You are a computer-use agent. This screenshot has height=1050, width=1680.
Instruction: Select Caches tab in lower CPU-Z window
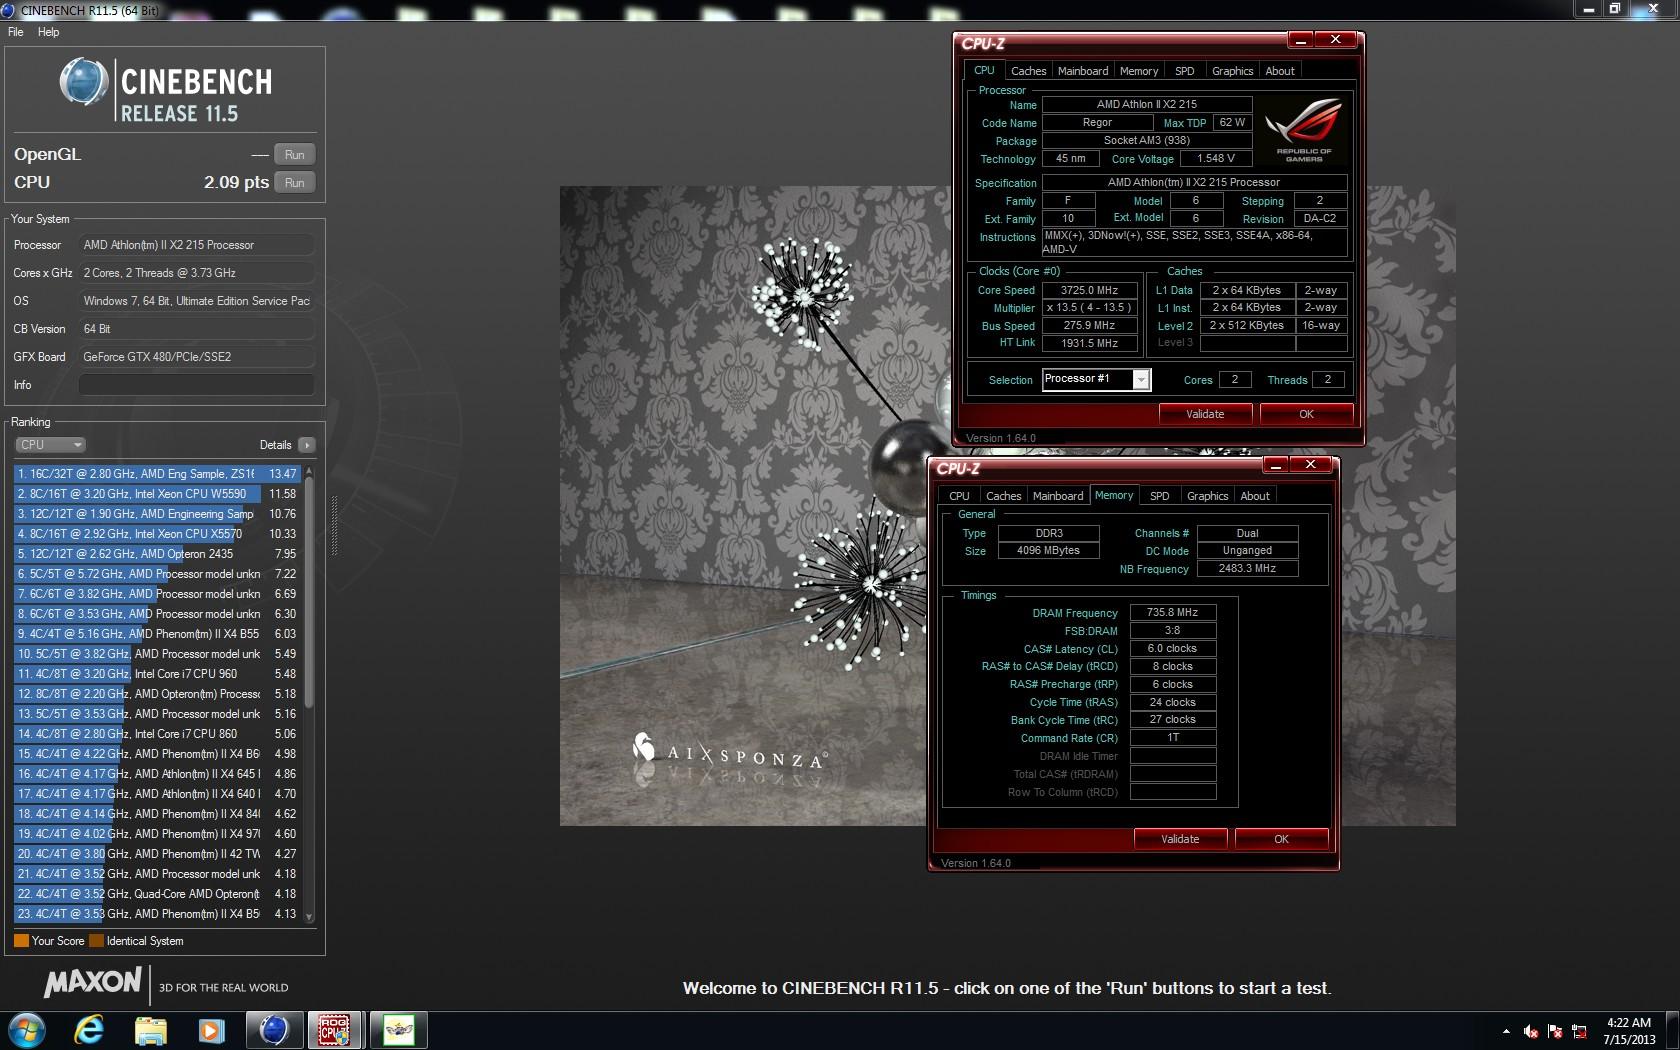(1003, 496)
